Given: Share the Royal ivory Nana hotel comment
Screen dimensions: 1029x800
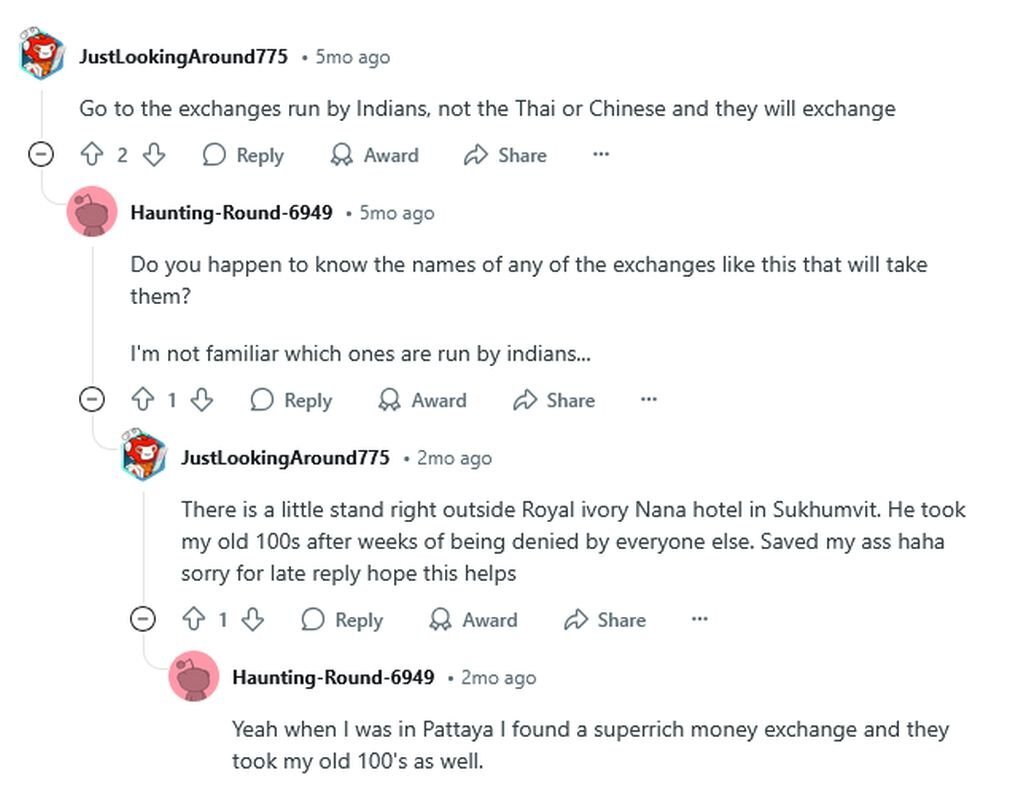Looking at the screenshot, I should 605,620.
